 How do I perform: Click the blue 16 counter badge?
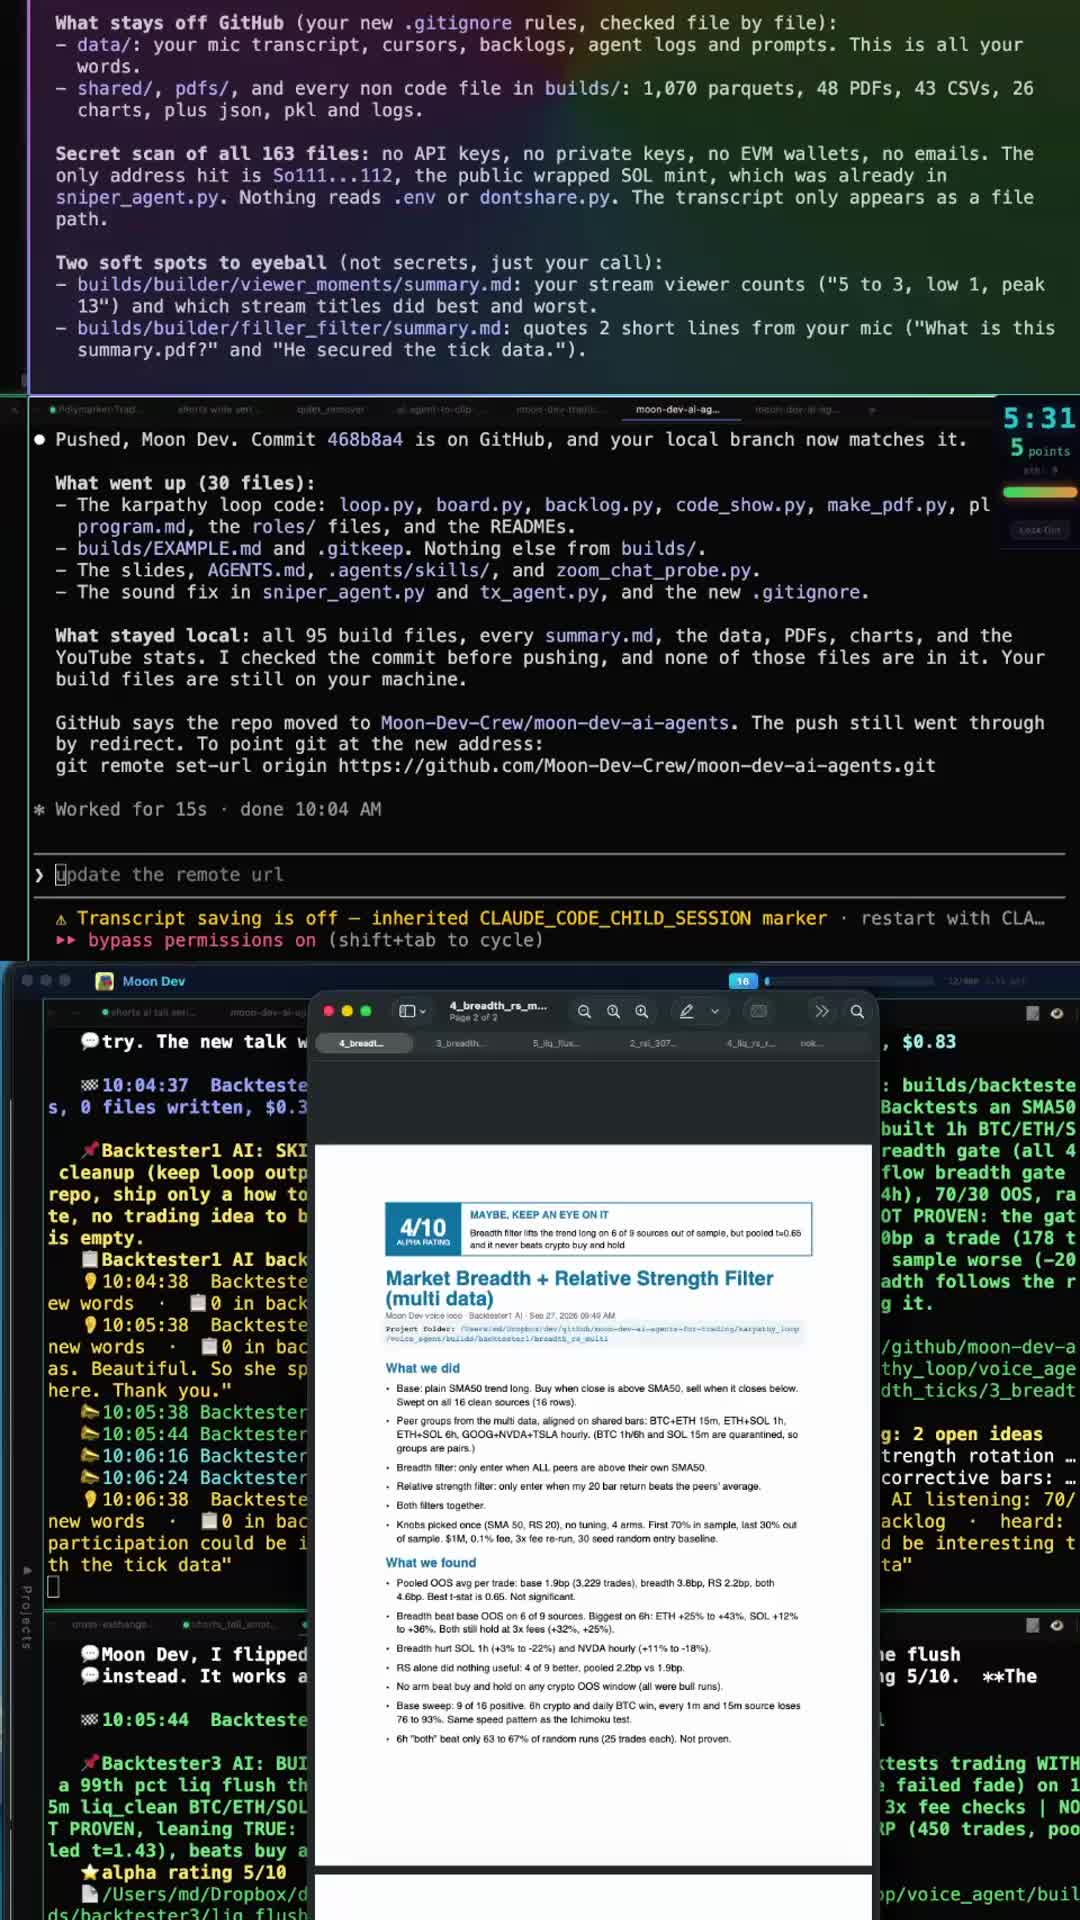click(743, 981)
